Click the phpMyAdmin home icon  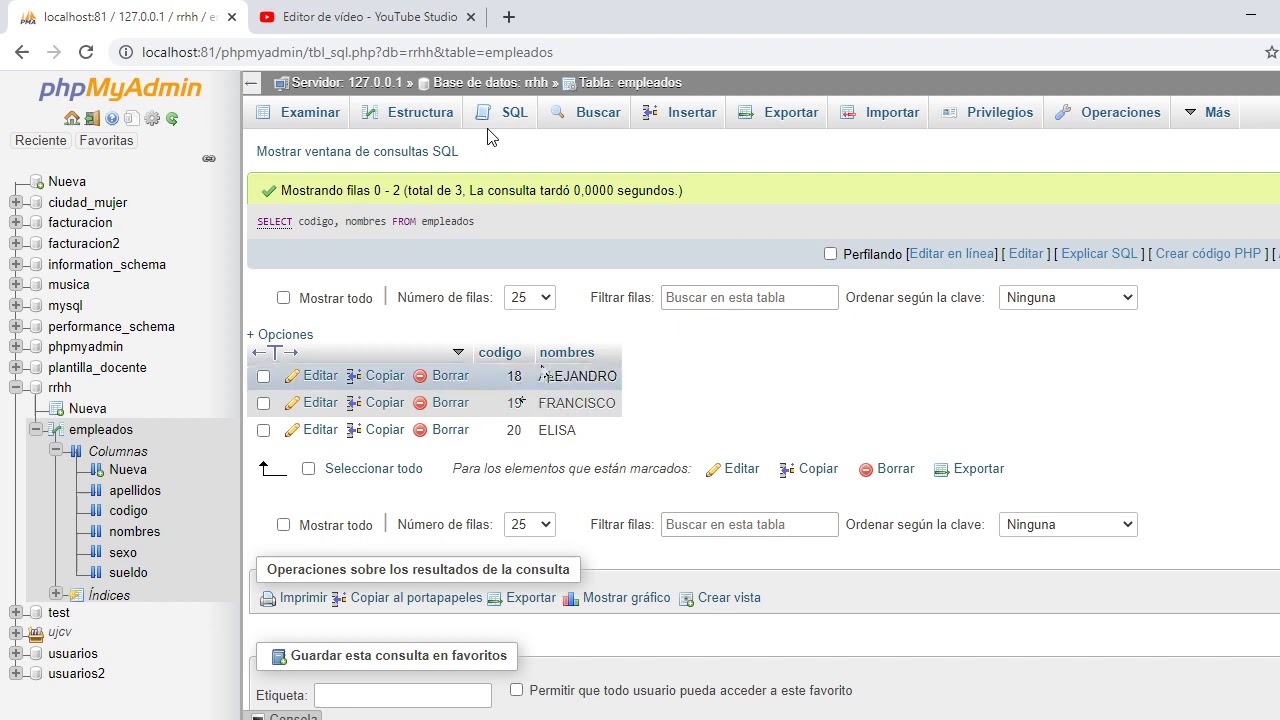click(72, 118)
